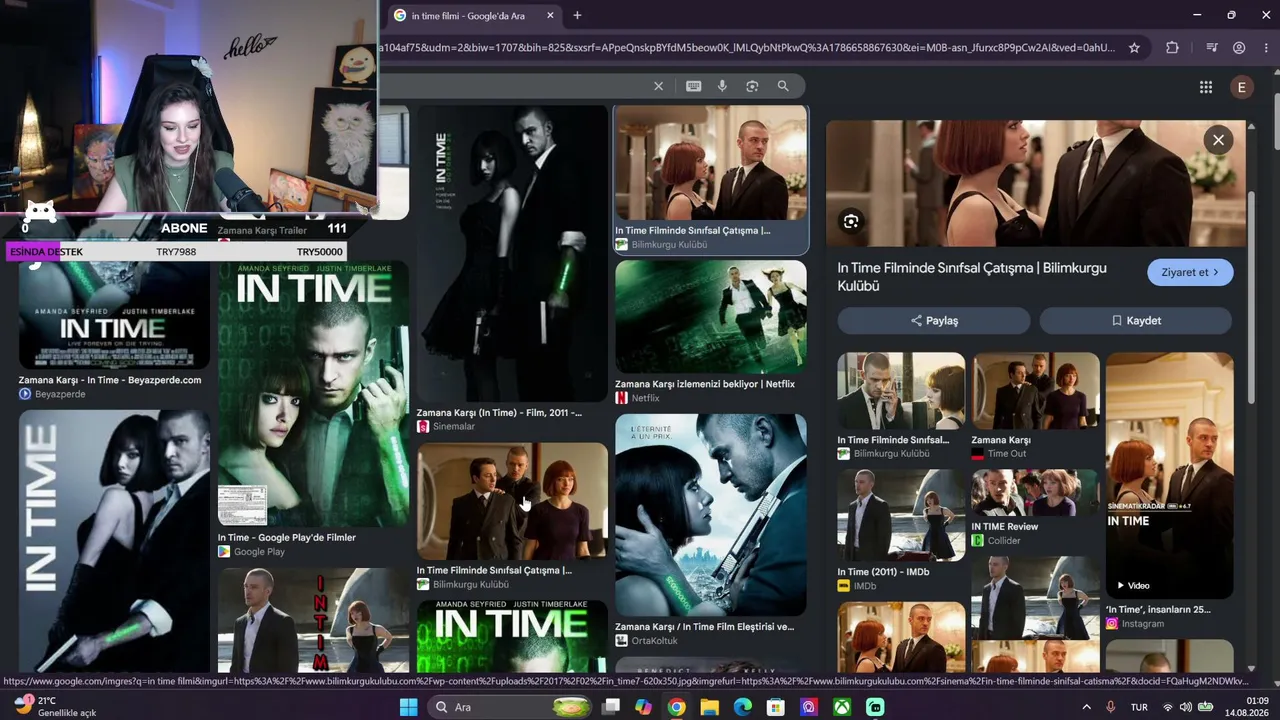Image resolution: width=1280 pixels, height=720 pixels.
Task: Open the Chrome extensions menu
Action: [x=1172, y=47]
